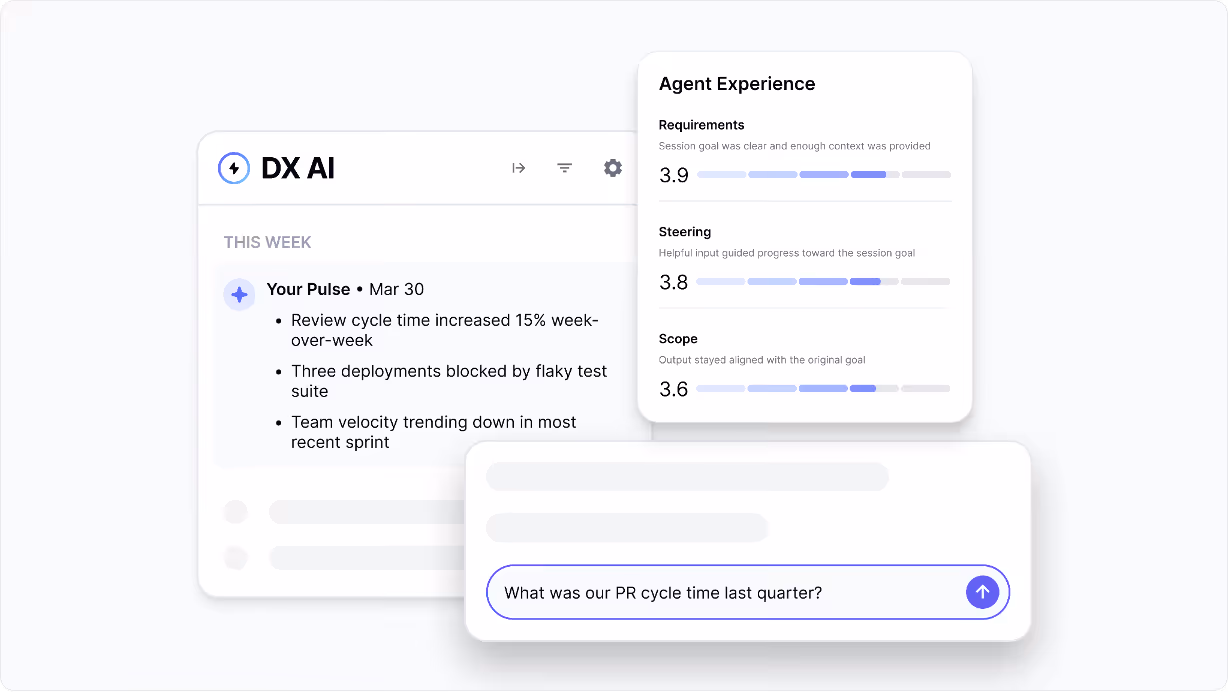Viewport: 1228px width, 692px height.
Task: Click the Output stayed aligned description
Action: [x=762, y=360]
